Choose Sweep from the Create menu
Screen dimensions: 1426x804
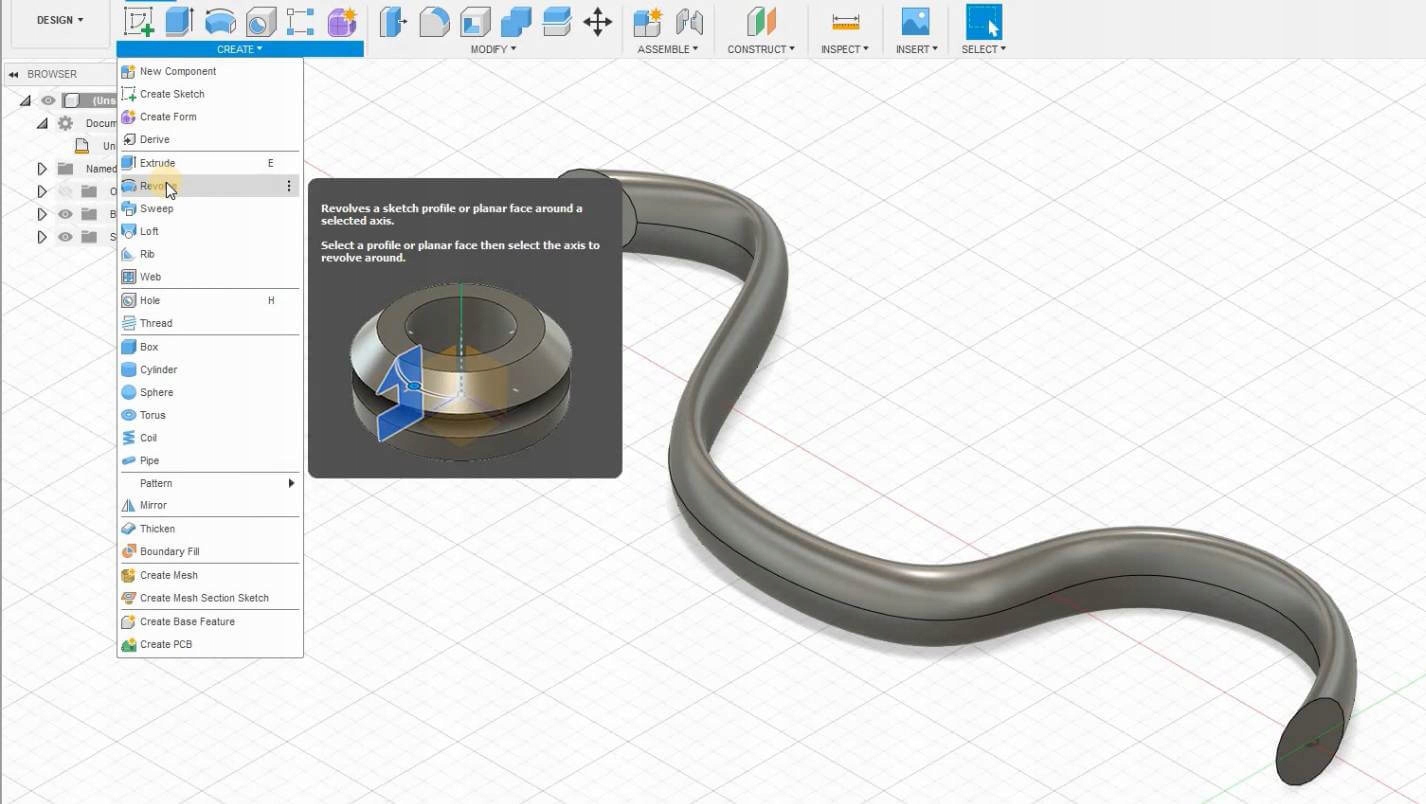(156, 208)
